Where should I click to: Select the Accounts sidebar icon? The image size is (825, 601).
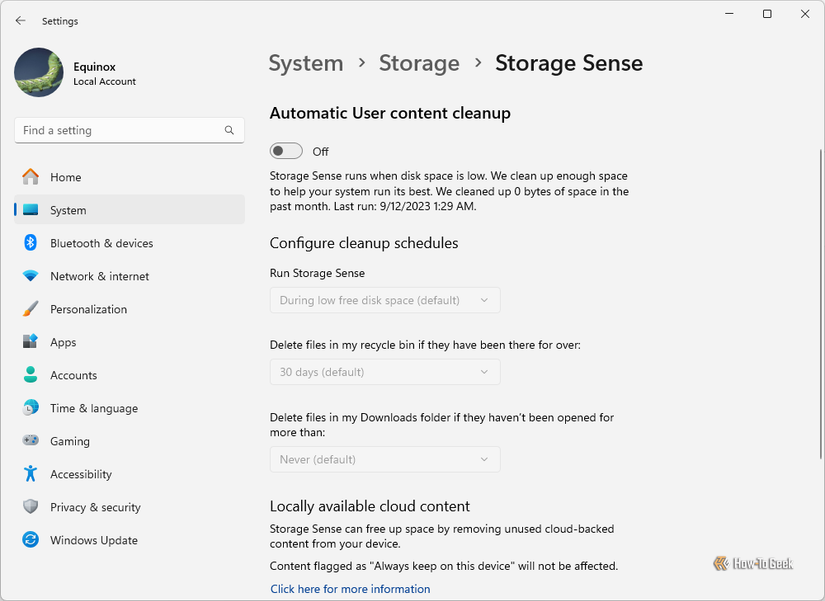click(x=31, y=375)
